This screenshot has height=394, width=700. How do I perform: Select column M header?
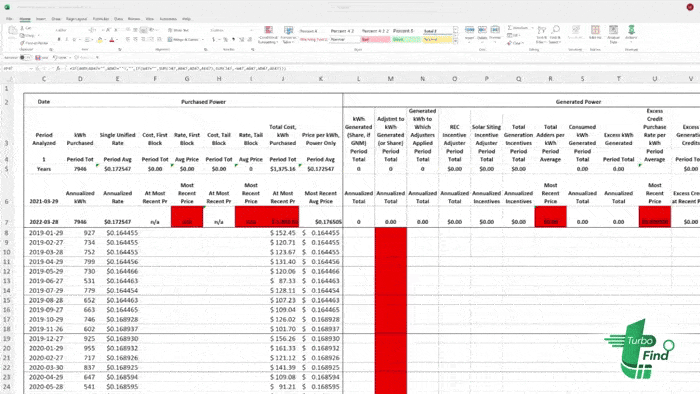click(x=391, y=79)
